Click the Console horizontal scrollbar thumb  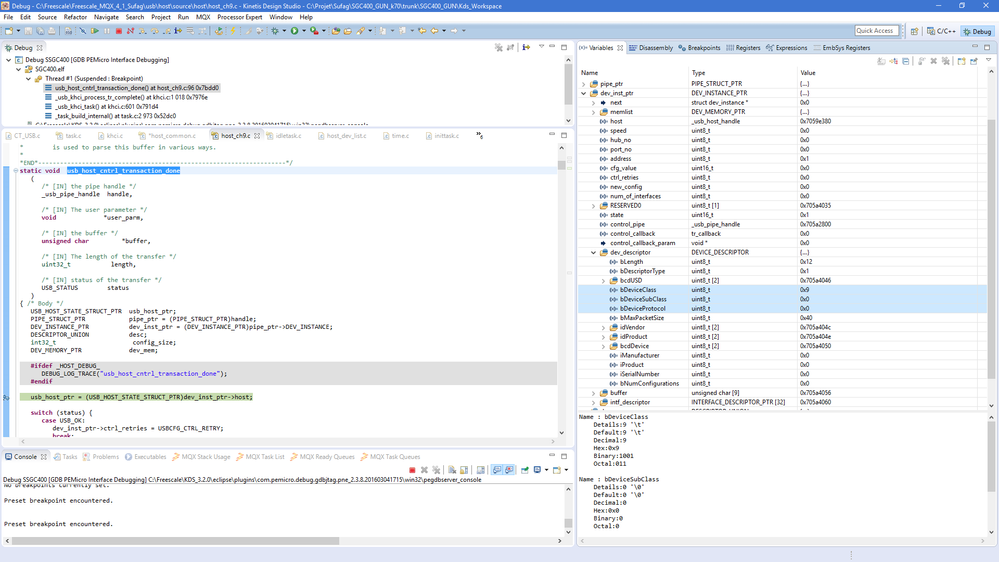175,541
